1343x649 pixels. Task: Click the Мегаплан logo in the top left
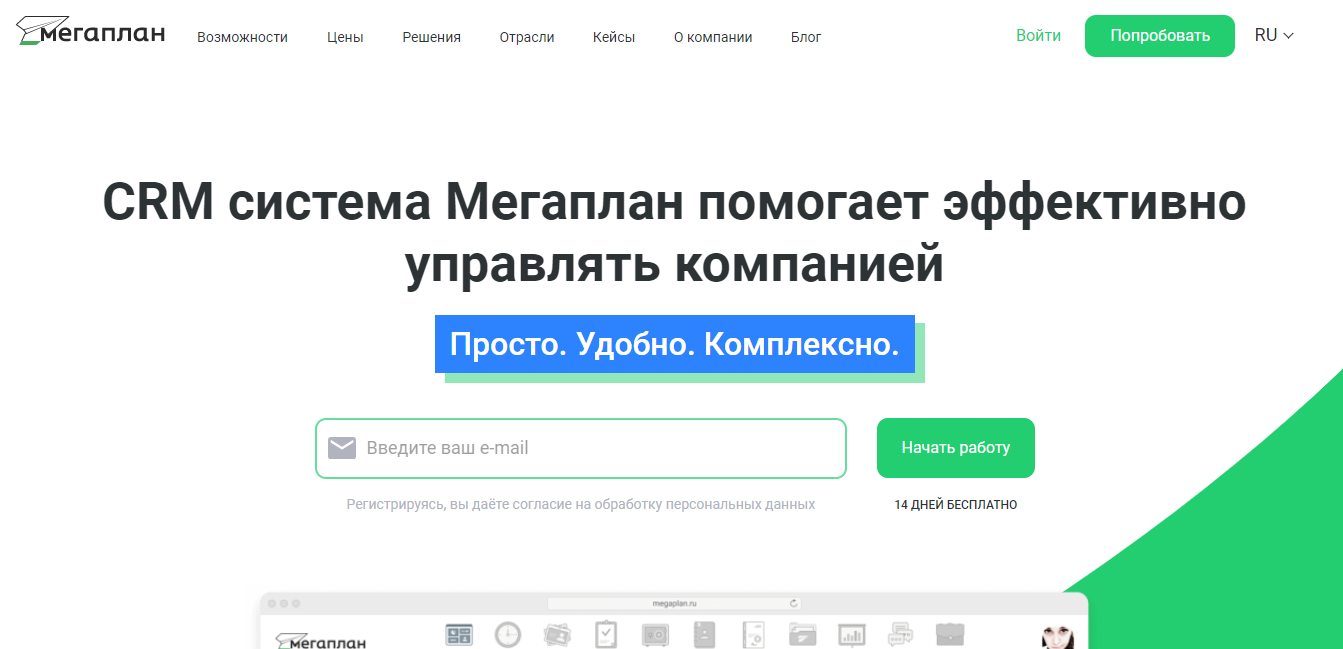[x=89, y=32]
